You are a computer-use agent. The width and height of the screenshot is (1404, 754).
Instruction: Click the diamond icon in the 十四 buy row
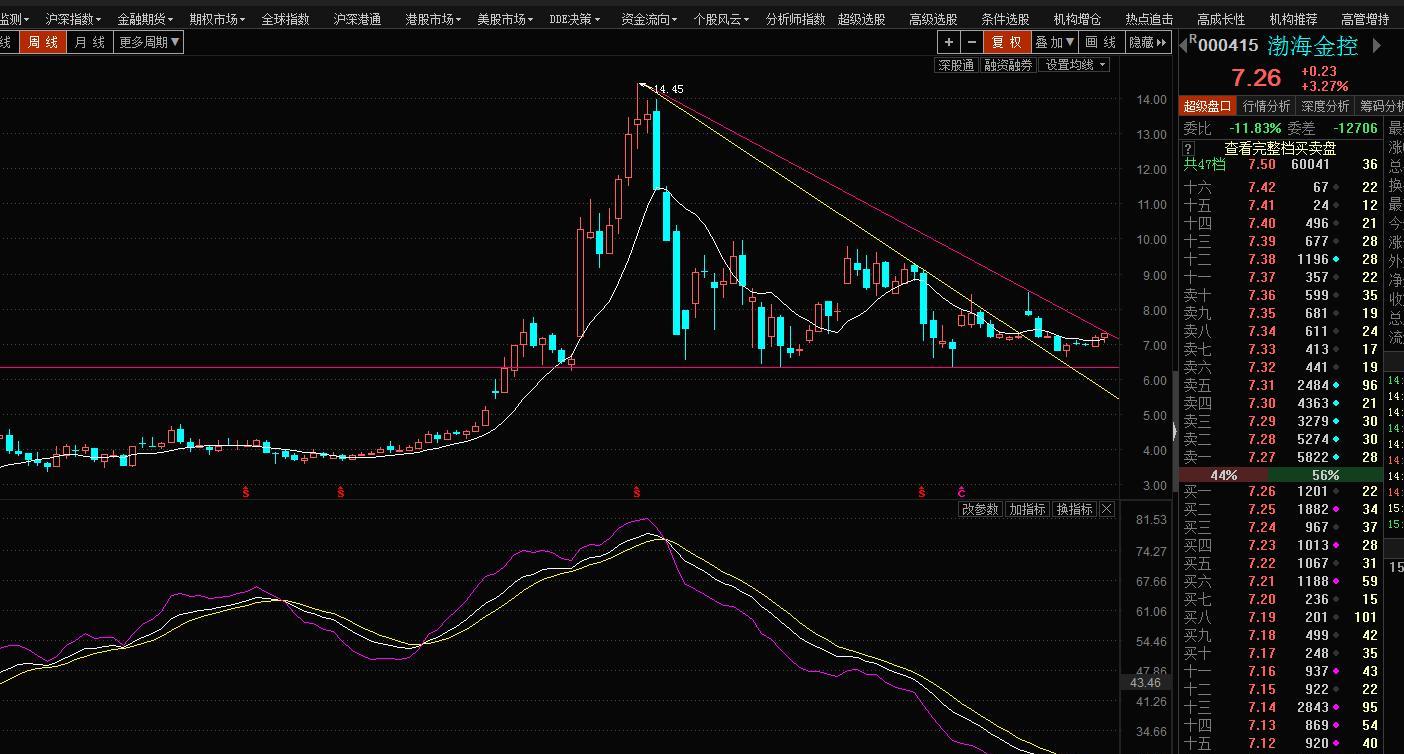pyautogui.click(x=1336, y=725)
